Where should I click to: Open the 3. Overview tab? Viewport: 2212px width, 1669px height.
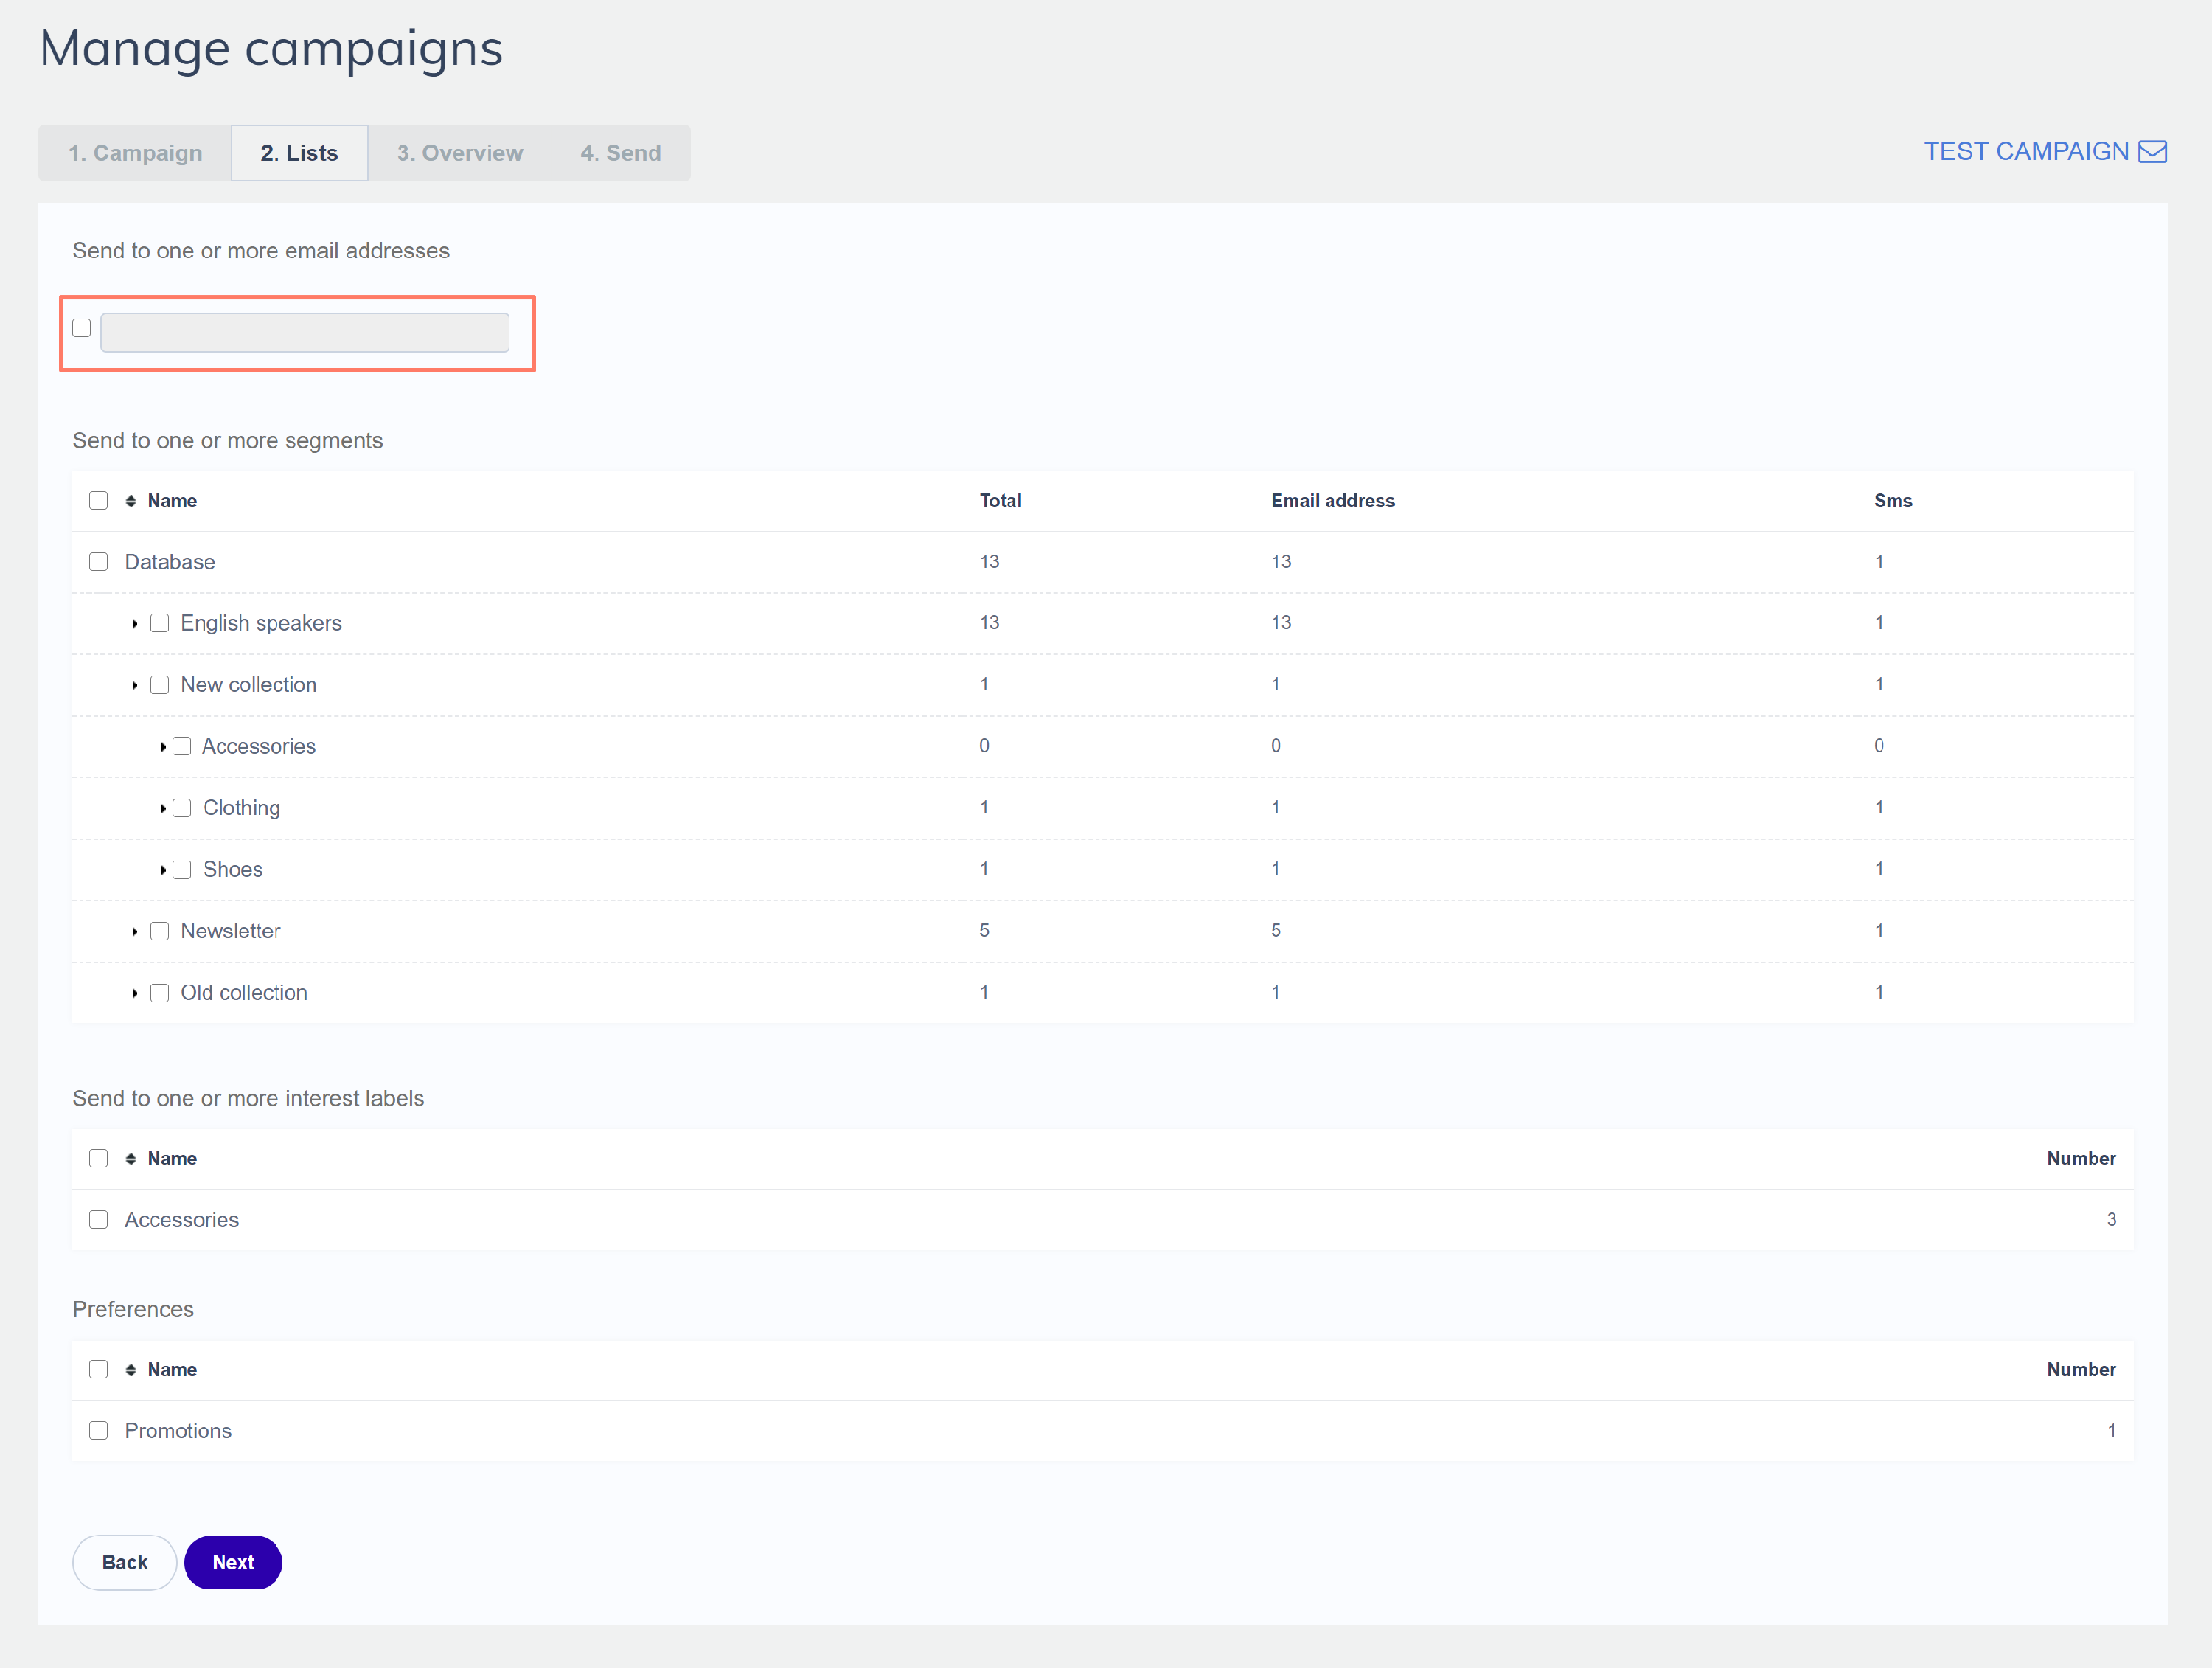tap(459, 153)
